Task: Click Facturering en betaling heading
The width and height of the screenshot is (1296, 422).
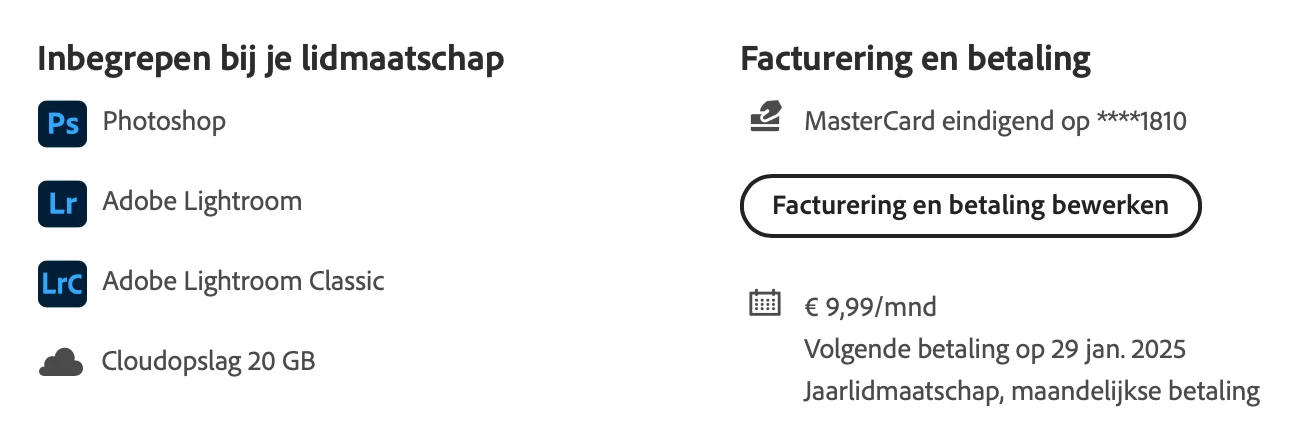Action: [x=915, y=59]
